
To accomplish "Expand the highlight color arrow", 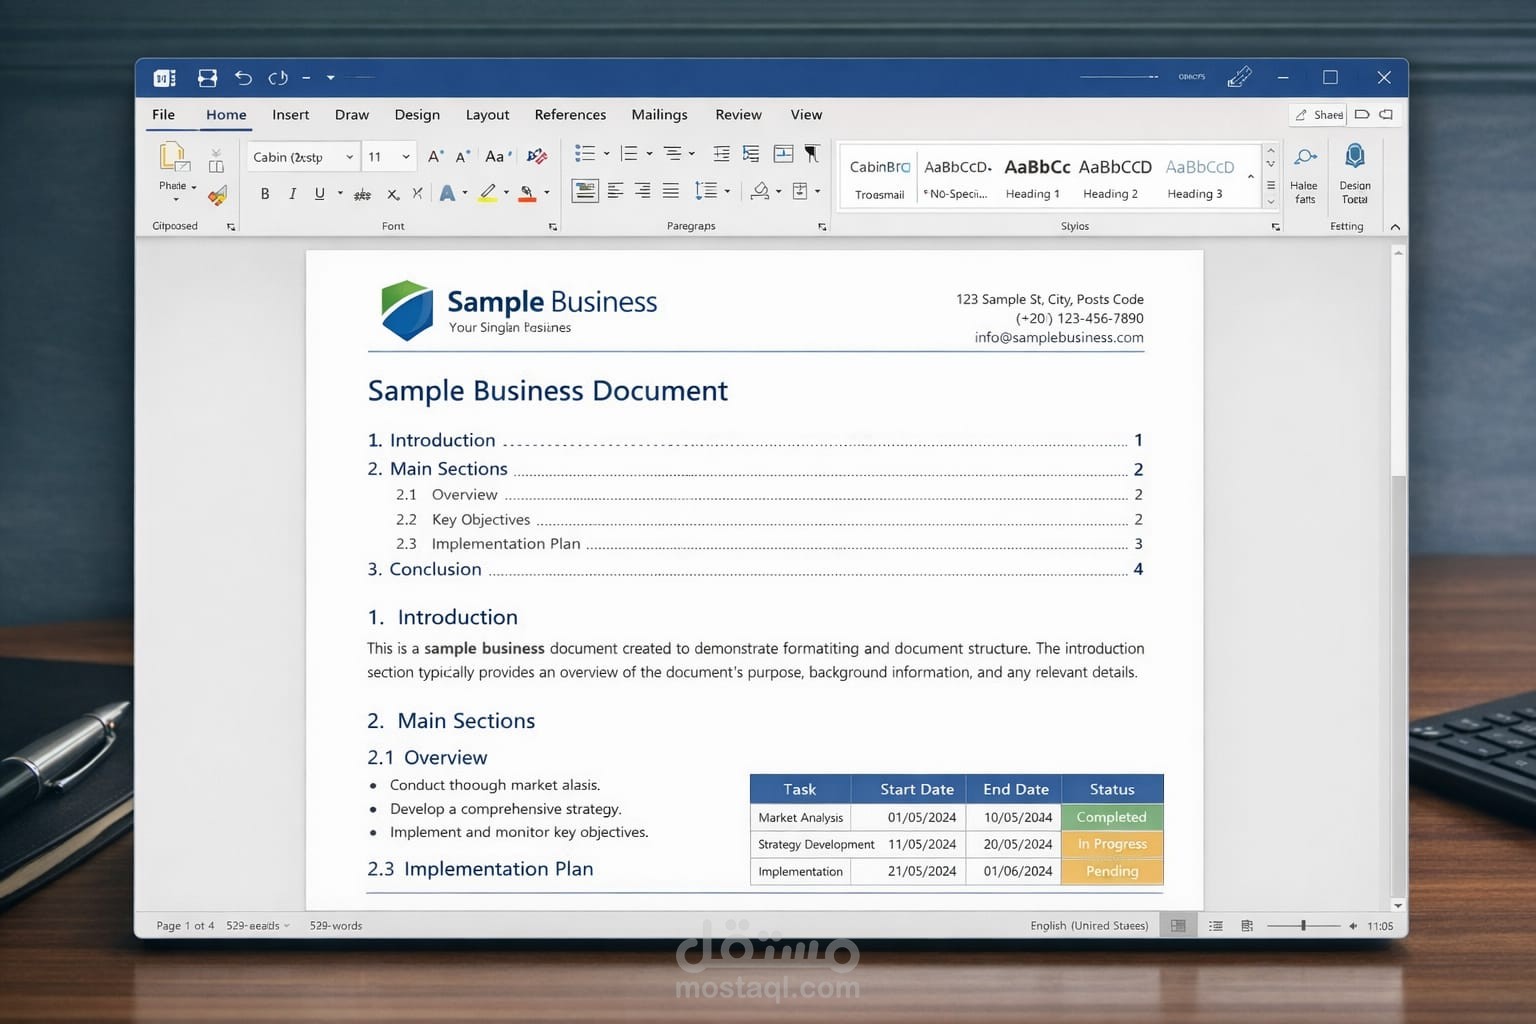I will [x=506, y=193].
